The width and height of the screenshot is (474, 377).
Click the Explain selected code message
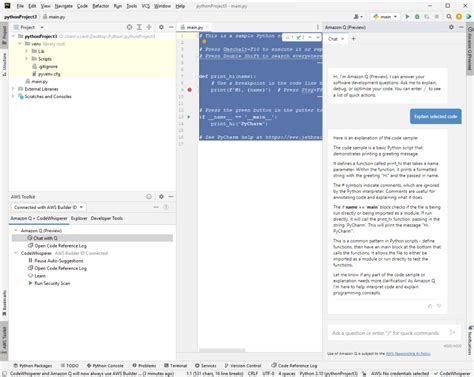pyautogui.click(x=436, y=116)
